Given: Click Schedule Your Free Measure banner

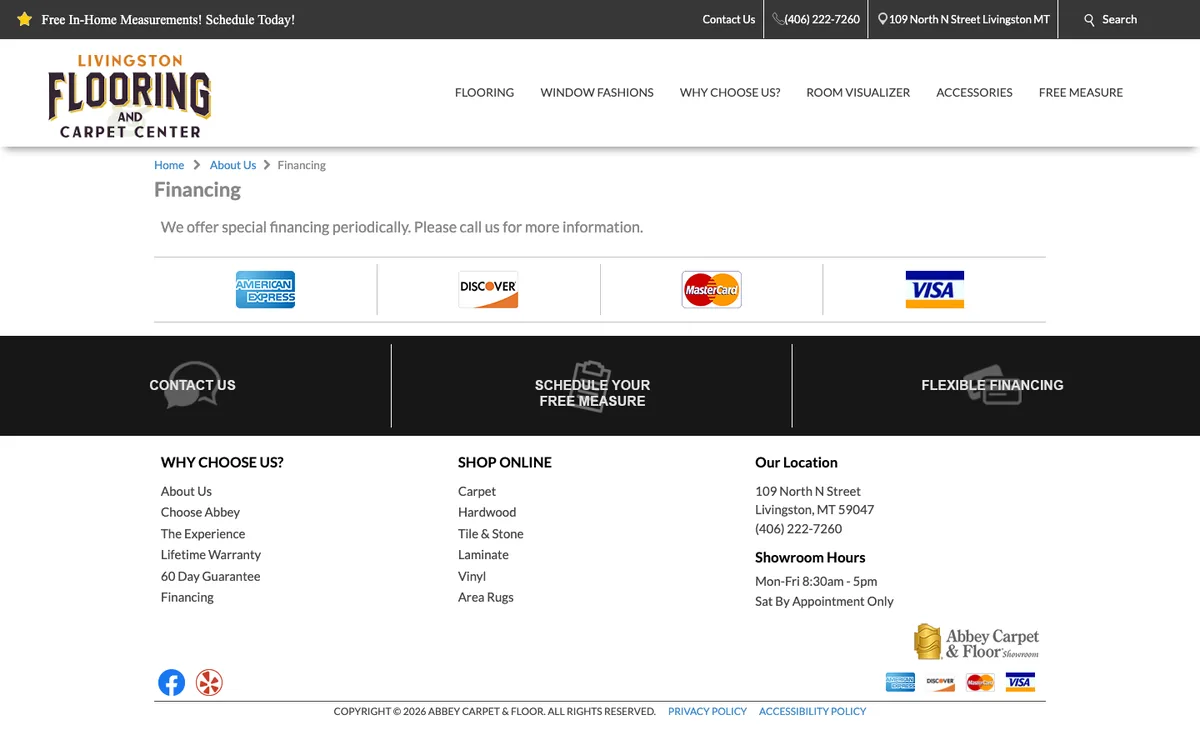Looking at the screenshot, I should click(592, 393).
